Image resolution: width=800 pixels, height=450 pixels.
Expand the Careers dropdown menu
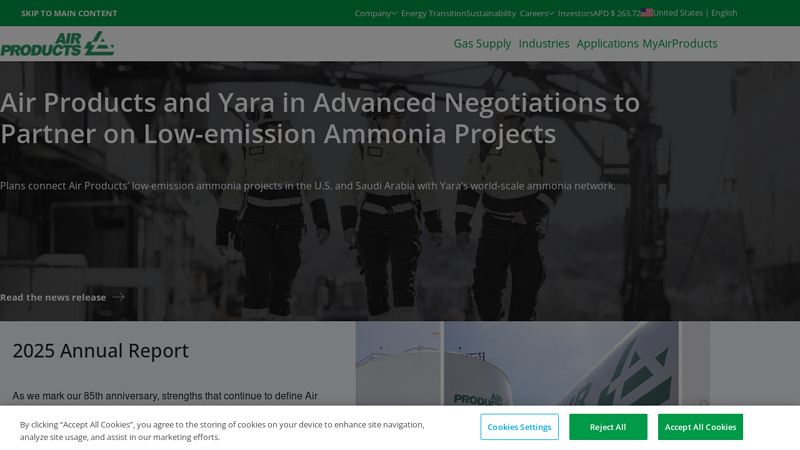[537, 13]
